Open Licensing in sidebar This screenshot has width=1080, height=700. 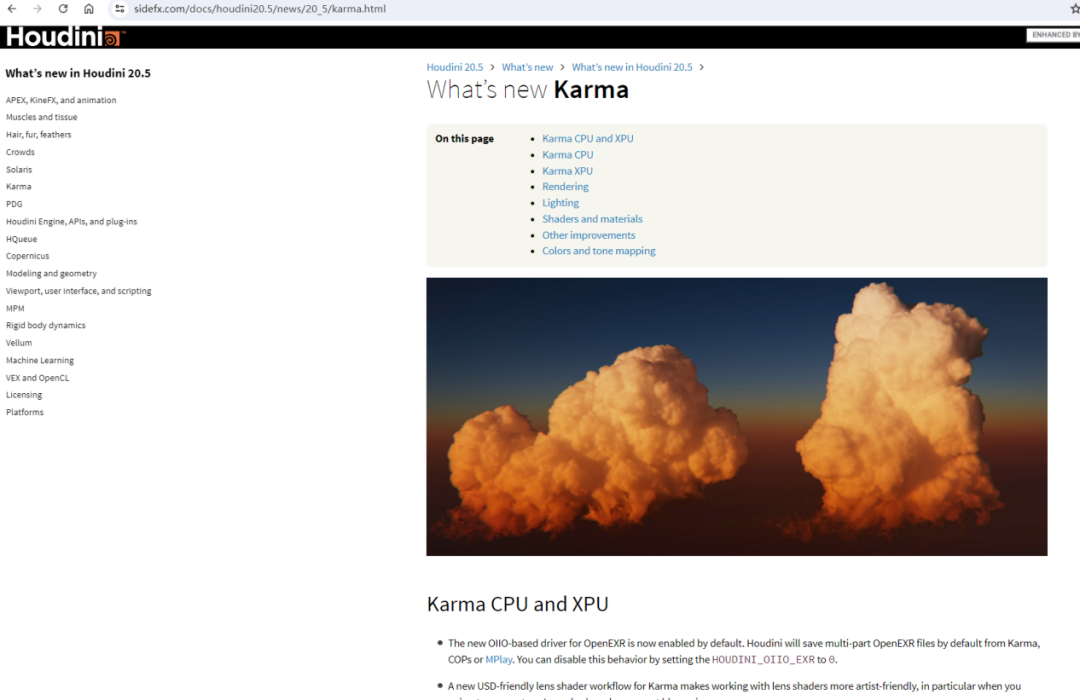tap(24, 395)
